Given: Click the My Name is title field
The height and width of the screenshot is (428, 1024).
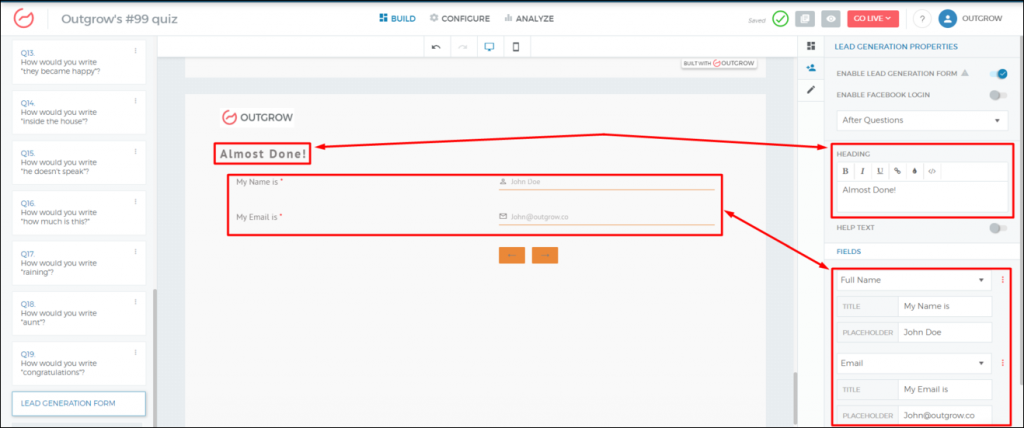Looking at the screenshot, I should tap(944, 306).
